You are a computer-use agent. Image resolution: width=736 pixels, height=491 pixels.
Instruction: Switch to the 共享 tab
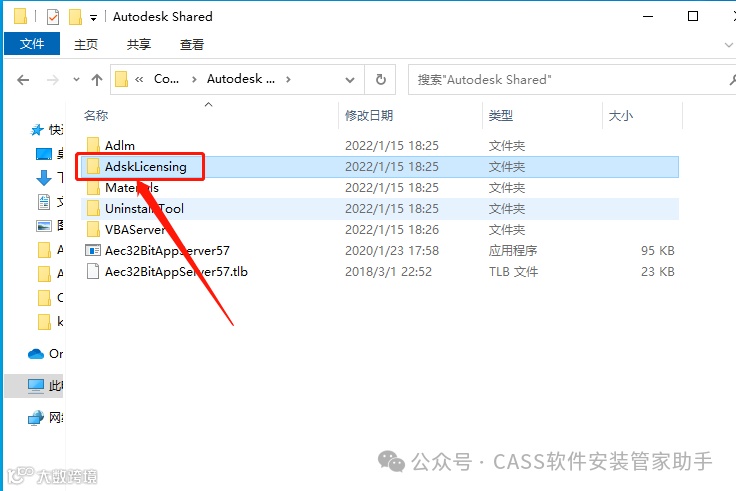(x=139, y=45)
